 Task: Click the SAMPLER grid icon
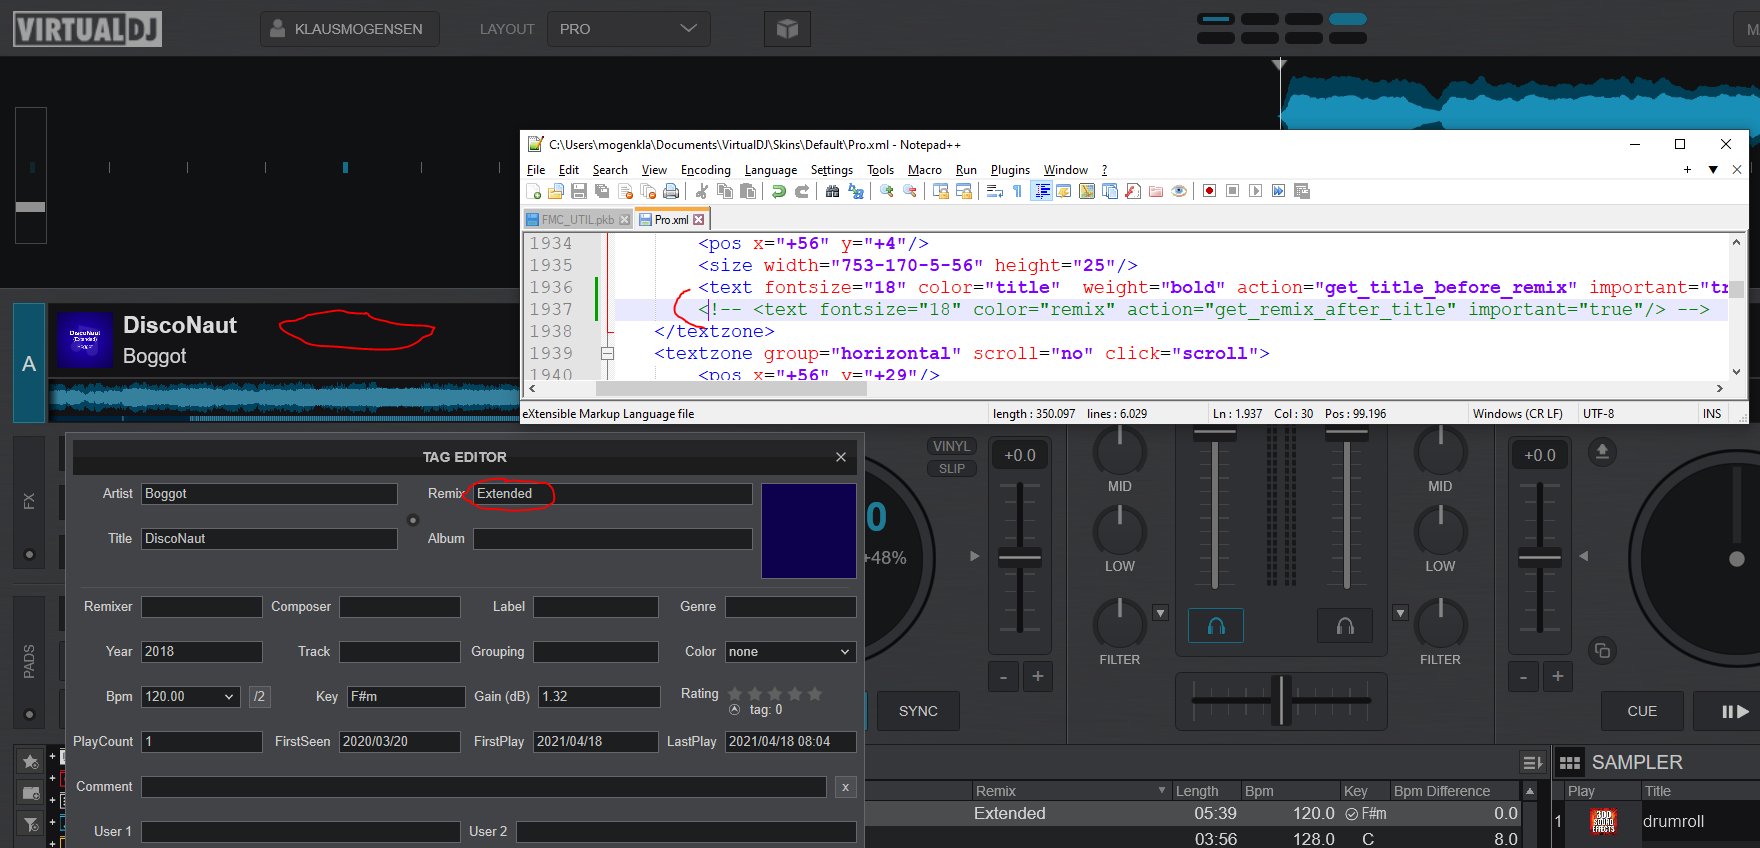(x=1570, y=763)
